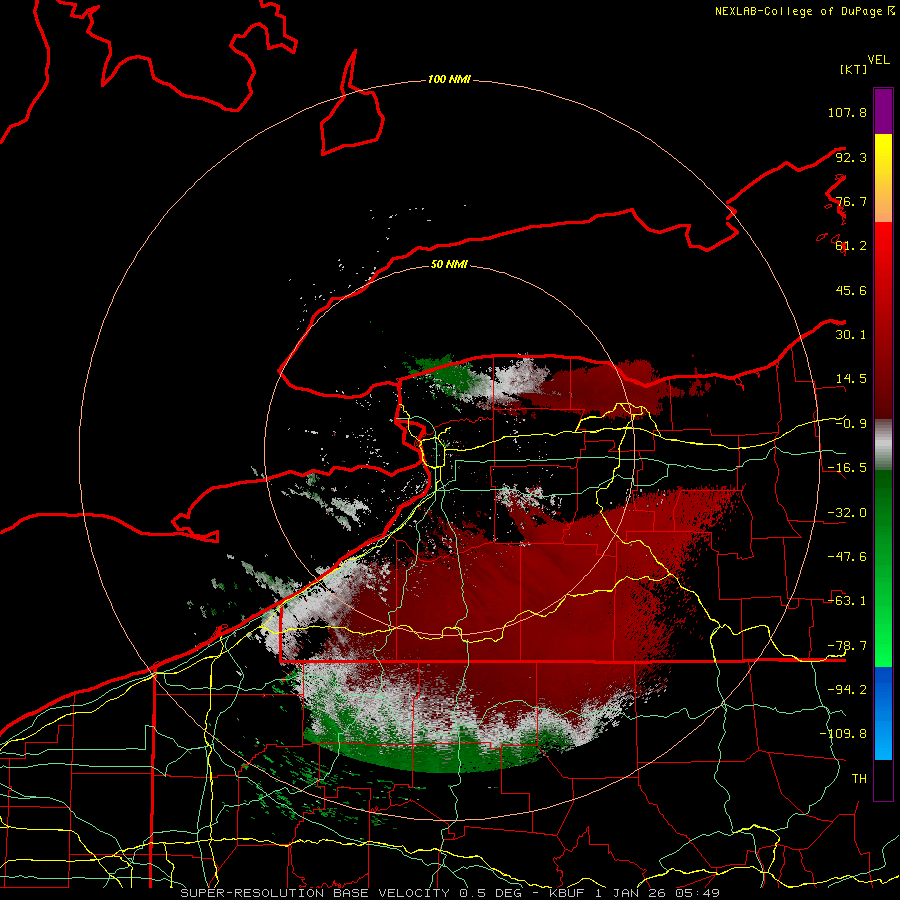Click the -16.5 velocity scale value
The width and height of the screenshot is (900, 900).
[x=847, y=468]
